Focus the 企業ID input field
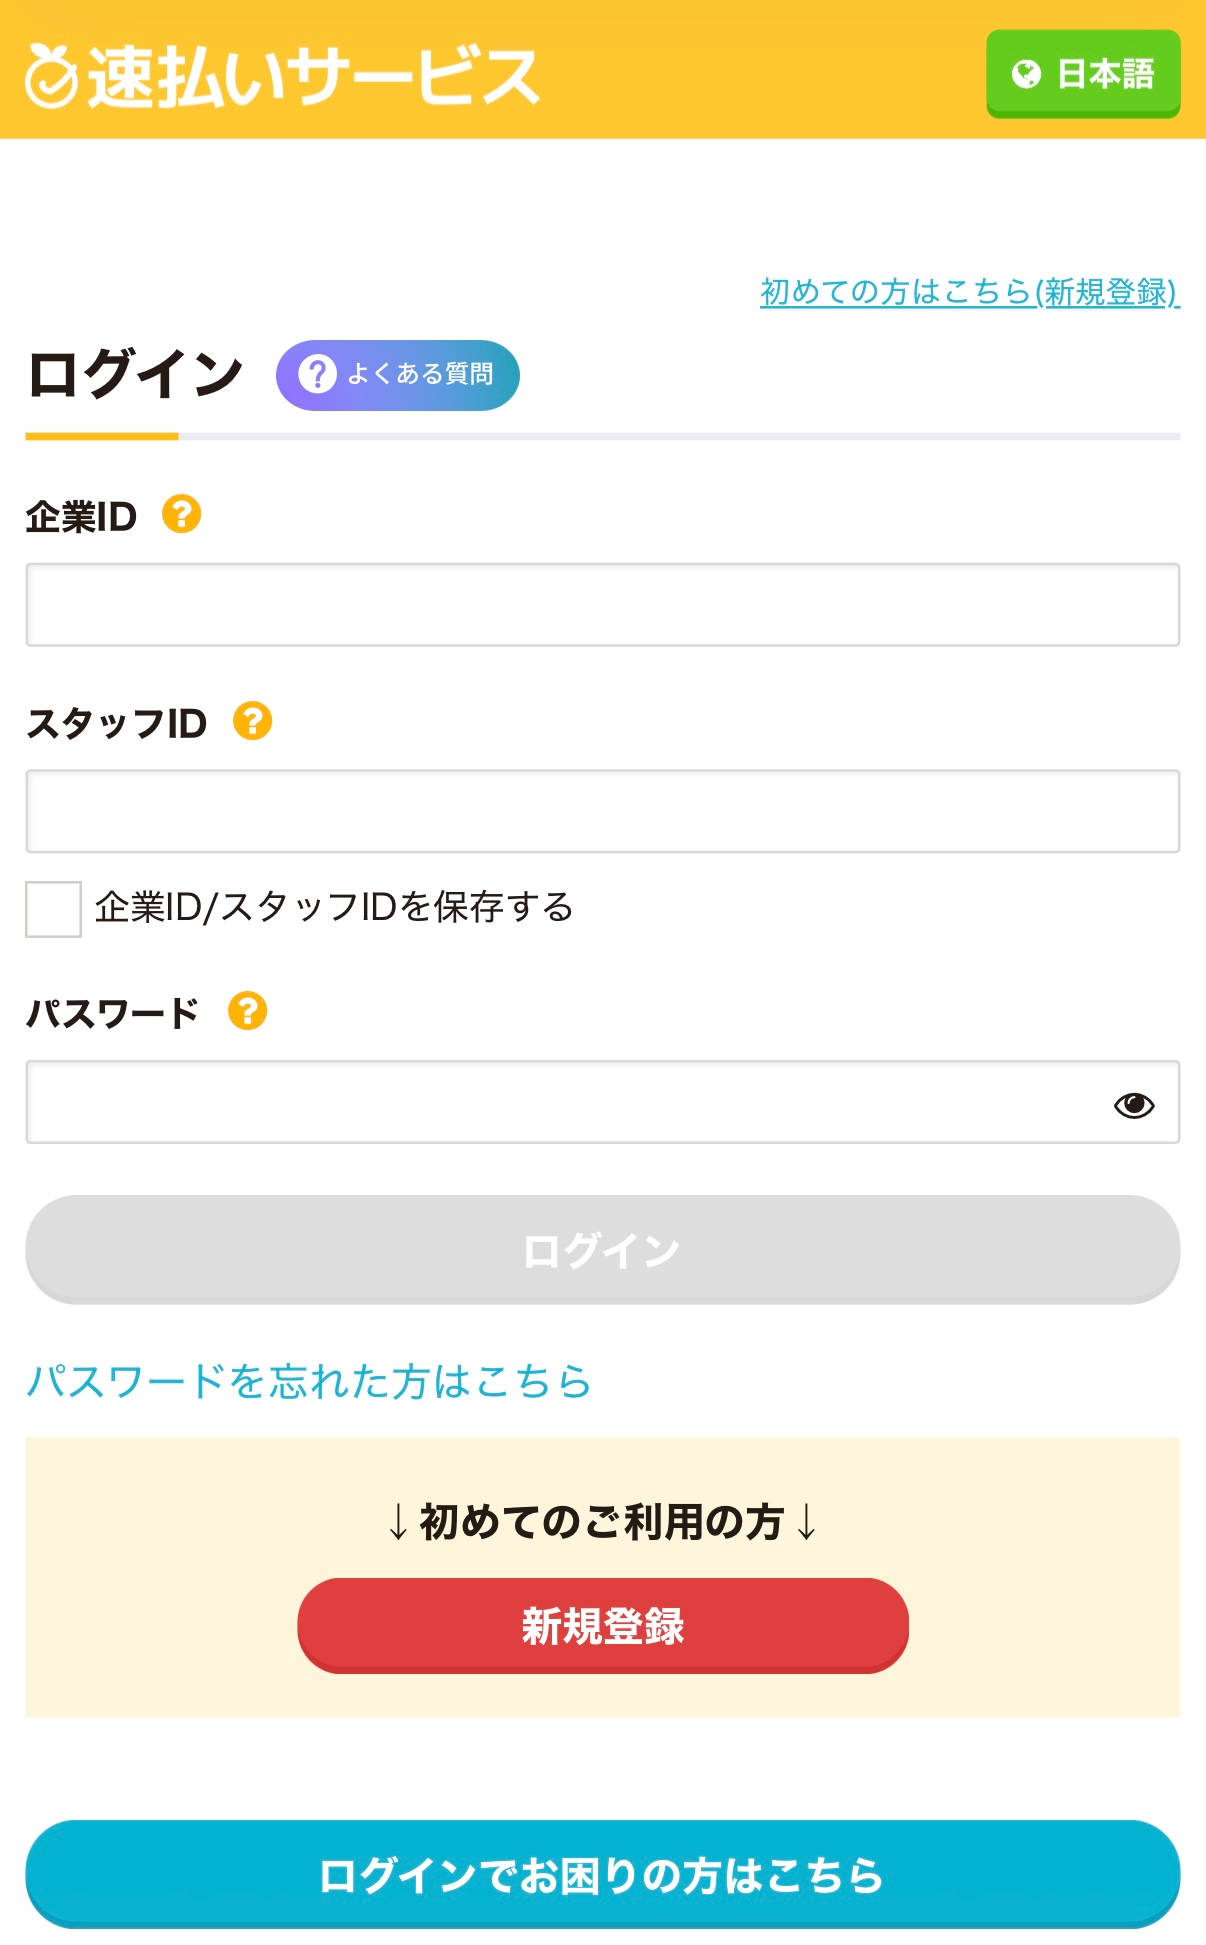This screenshot has height=1945, width=1206. (603, 605)
